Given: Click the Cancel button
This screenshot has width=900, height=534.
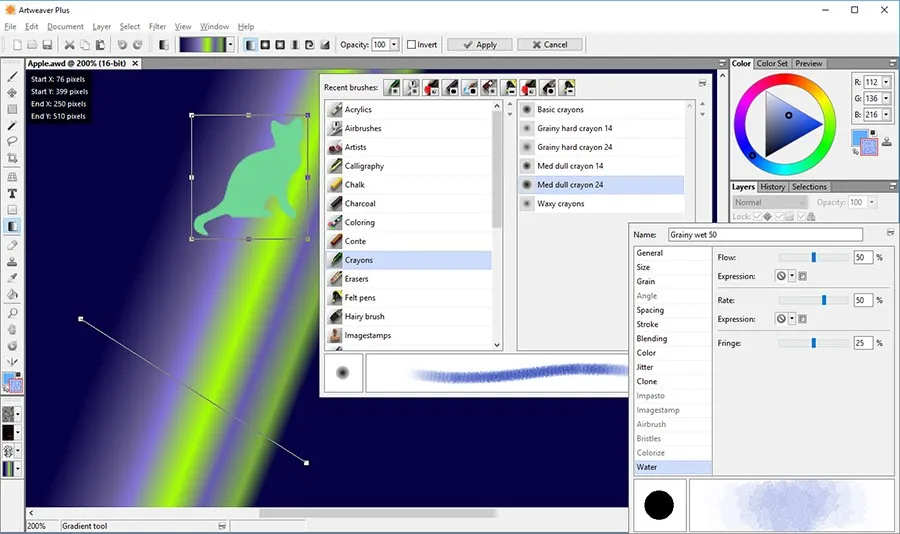Looking at the screenshot, I should [x=549, y=45].
